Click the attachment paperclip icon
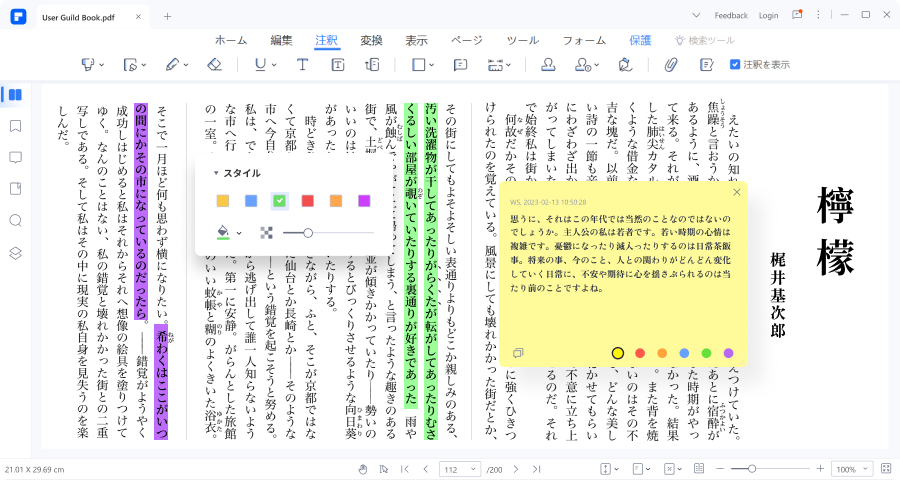Viewport: 900px width, 480px height. [670, 65]
